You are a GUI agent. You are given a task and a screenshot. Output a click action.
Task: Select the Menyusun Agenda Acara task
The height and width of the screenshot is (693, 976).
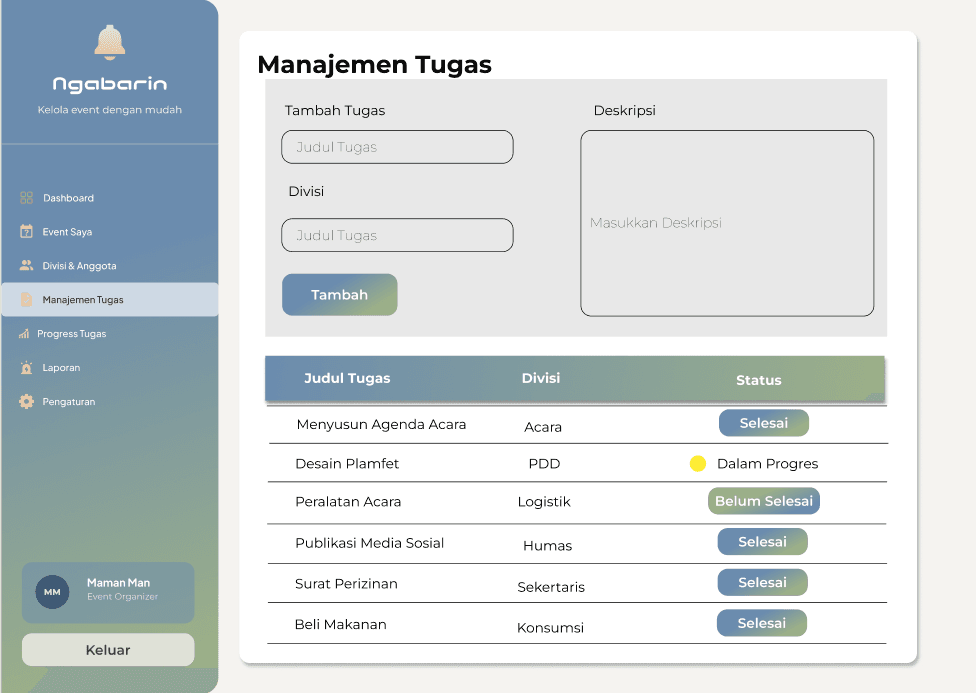382,425
